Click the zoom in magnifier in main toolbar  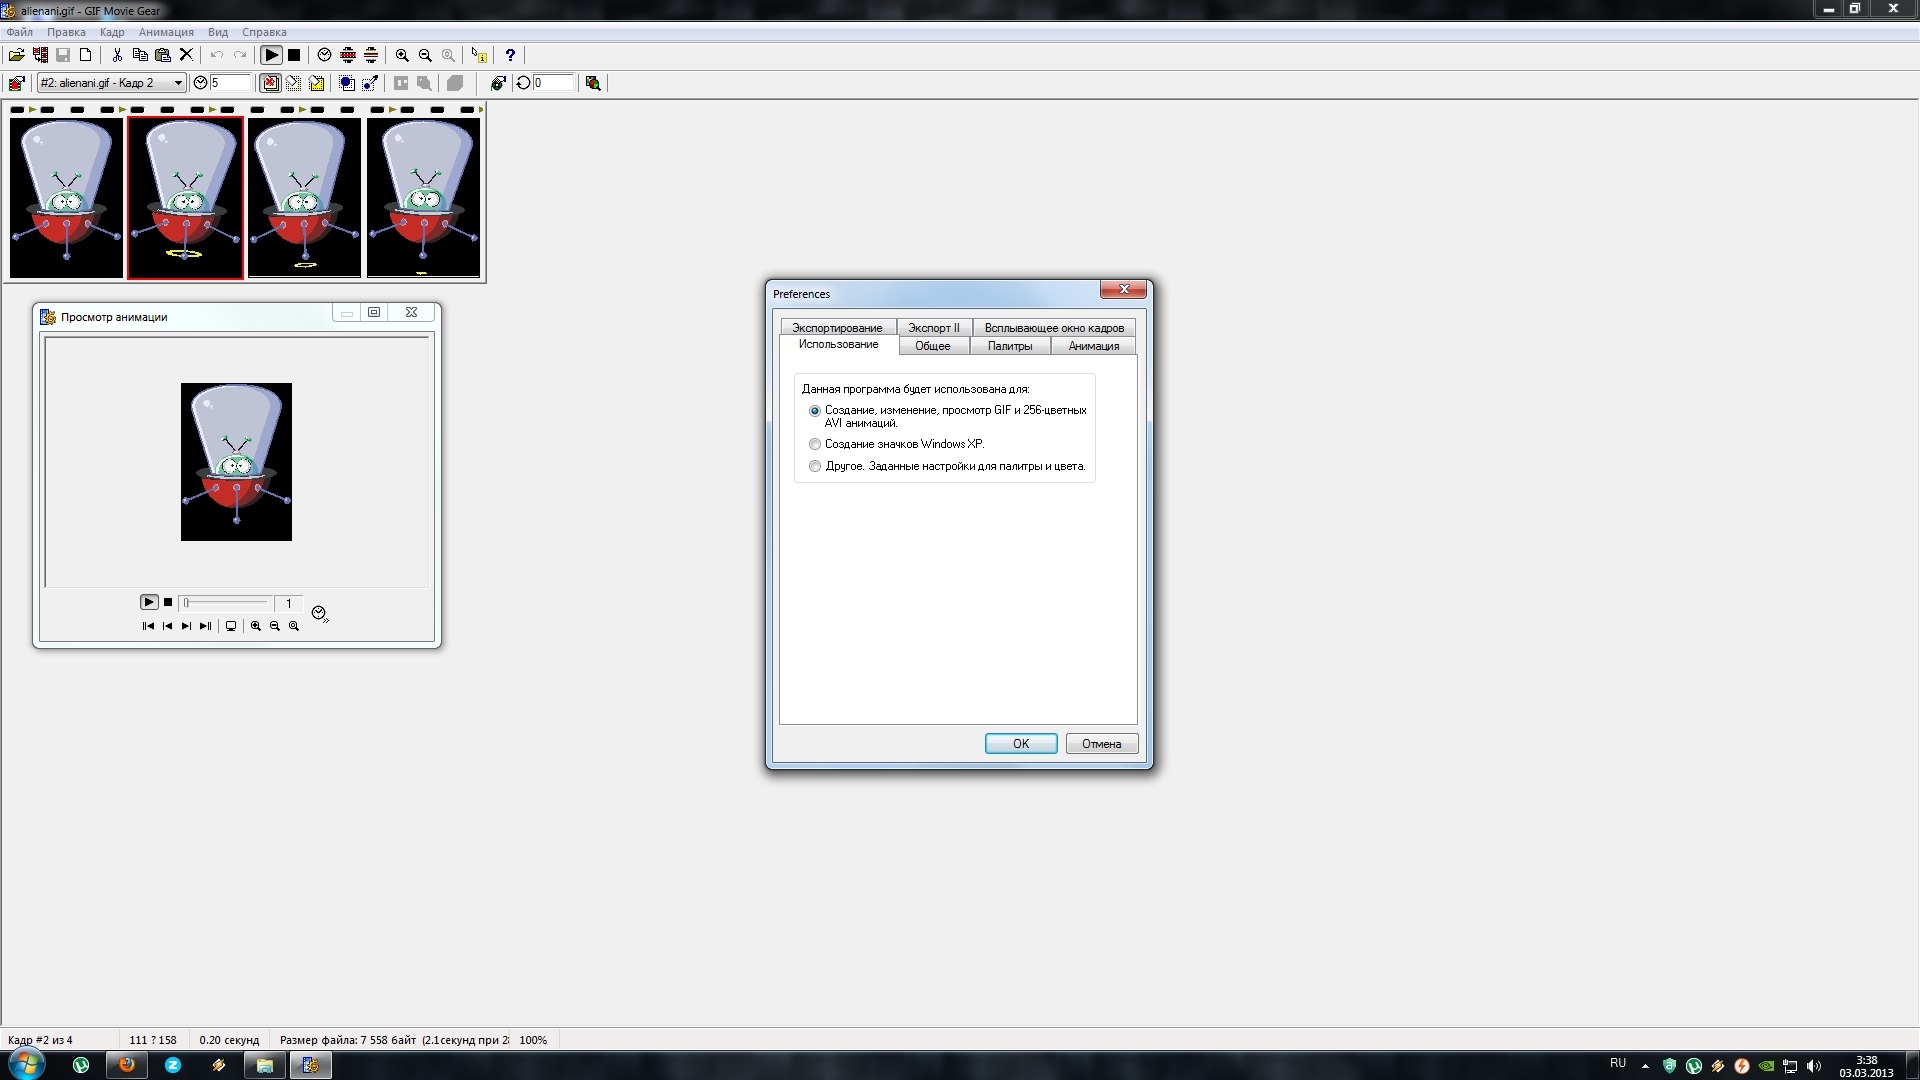[402, 56]
